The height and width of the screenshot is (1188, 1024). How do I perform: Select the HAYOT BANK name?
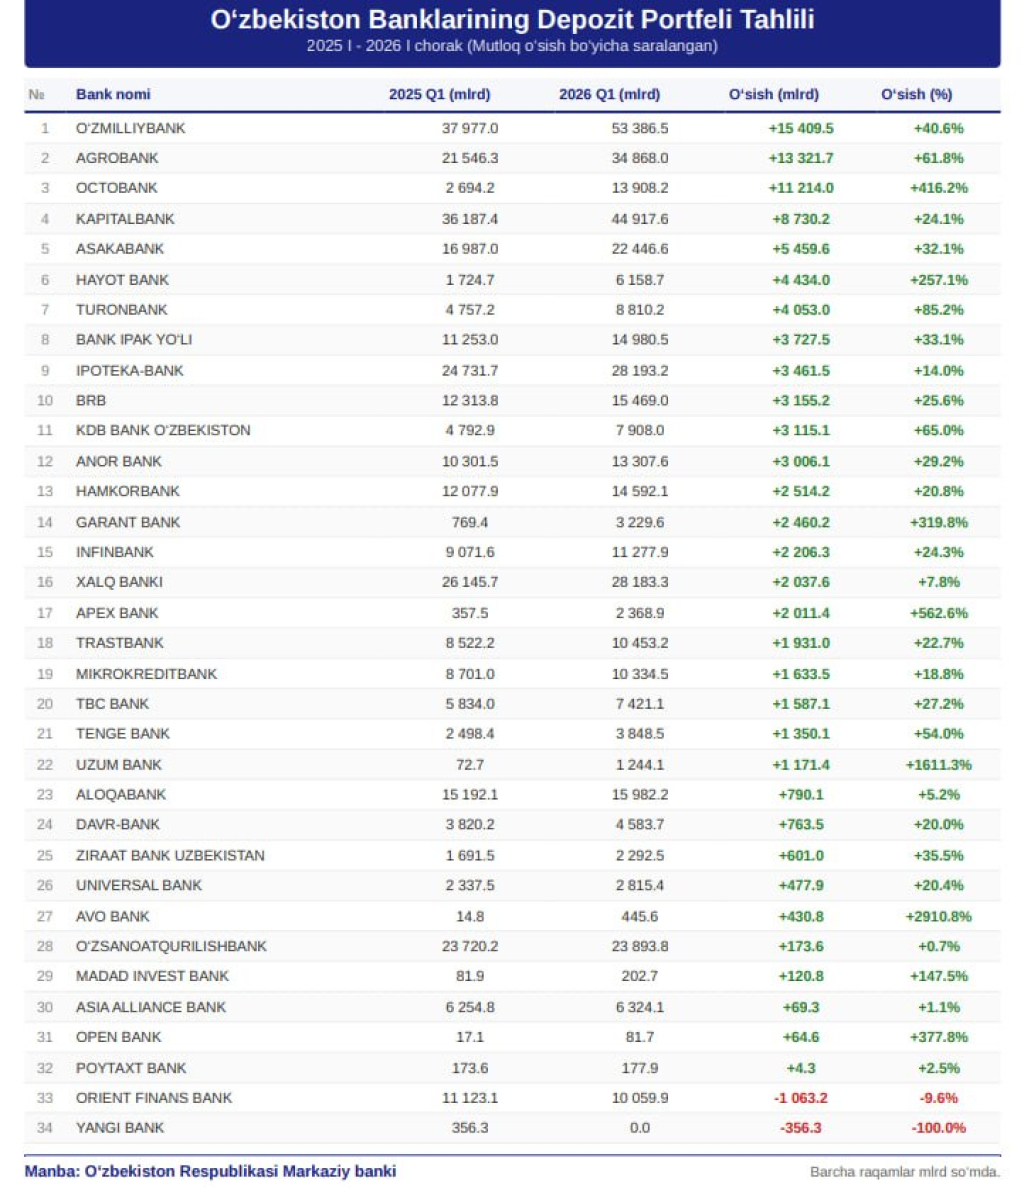[x=122, y=280]
